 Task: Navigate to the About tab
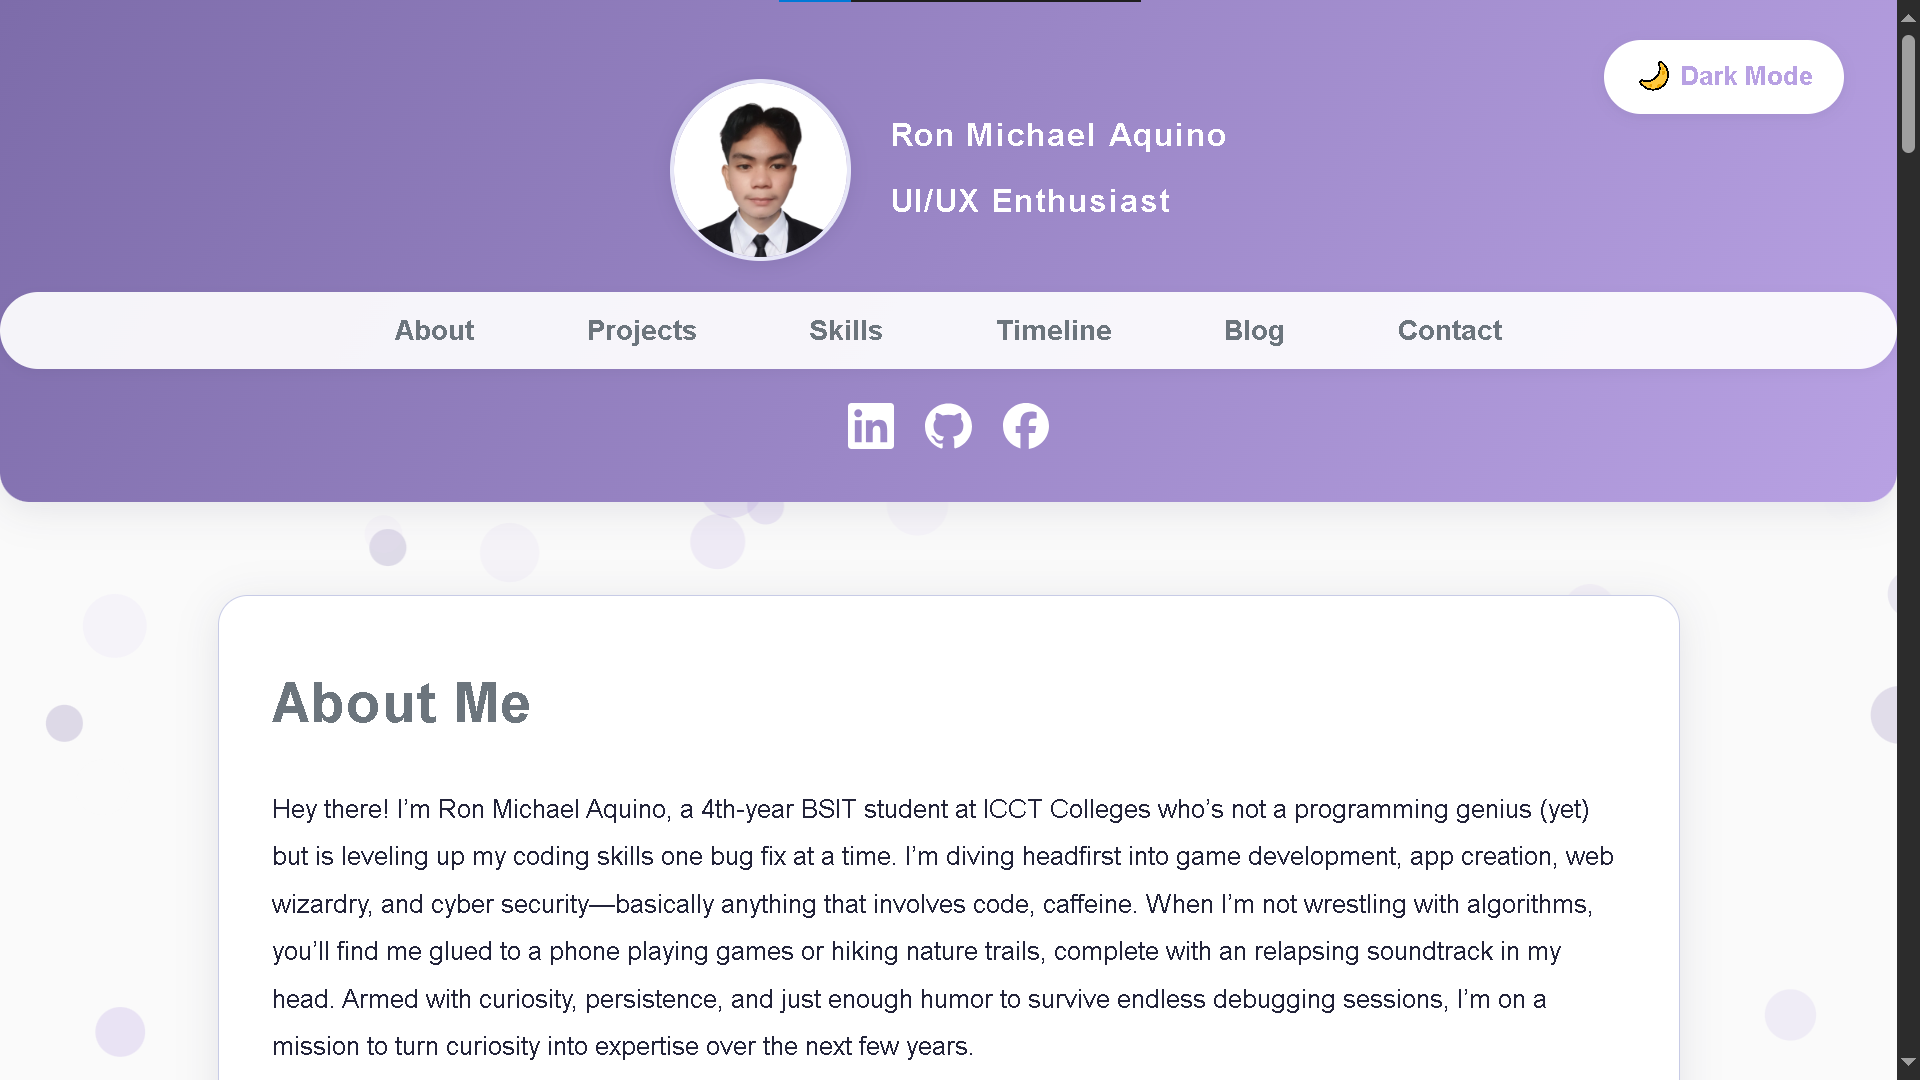pyautogui.click(x=434, y=330)
